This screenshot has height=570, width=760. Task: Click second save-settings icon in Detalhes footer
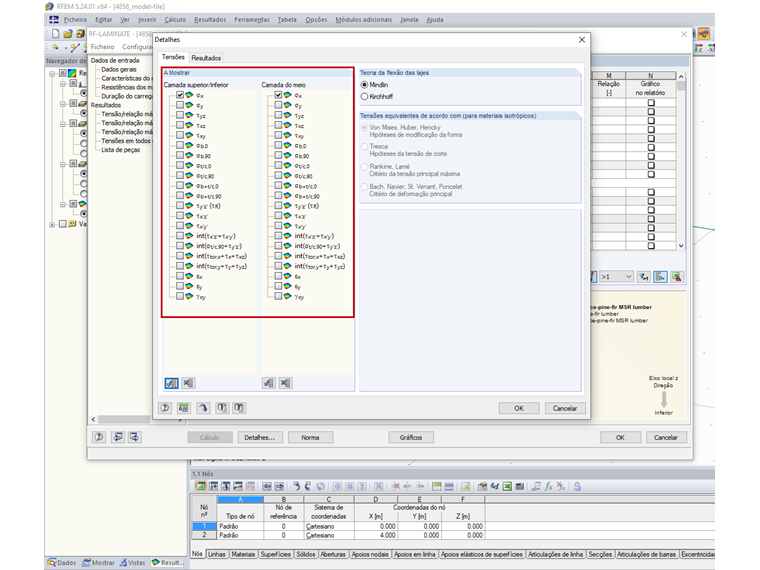point(239,408)
